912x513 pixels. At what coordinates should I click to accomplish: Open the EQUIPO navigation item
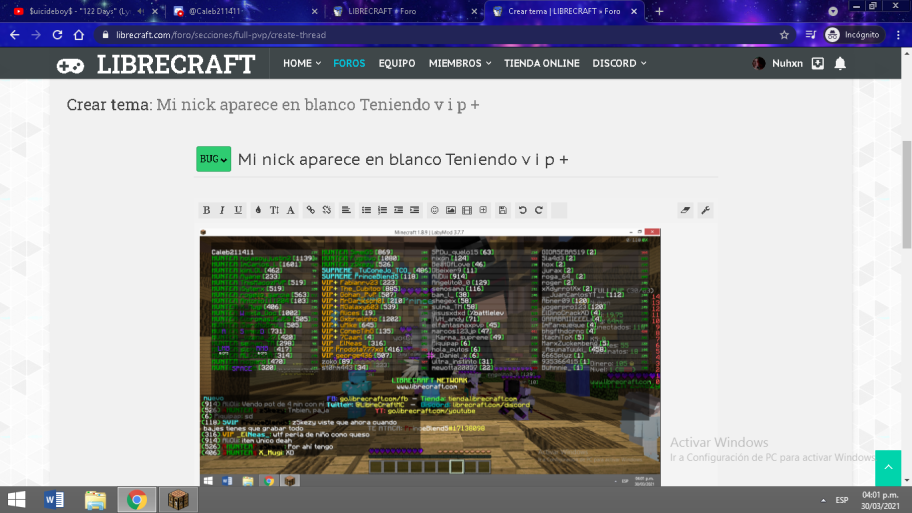[397, 63]
